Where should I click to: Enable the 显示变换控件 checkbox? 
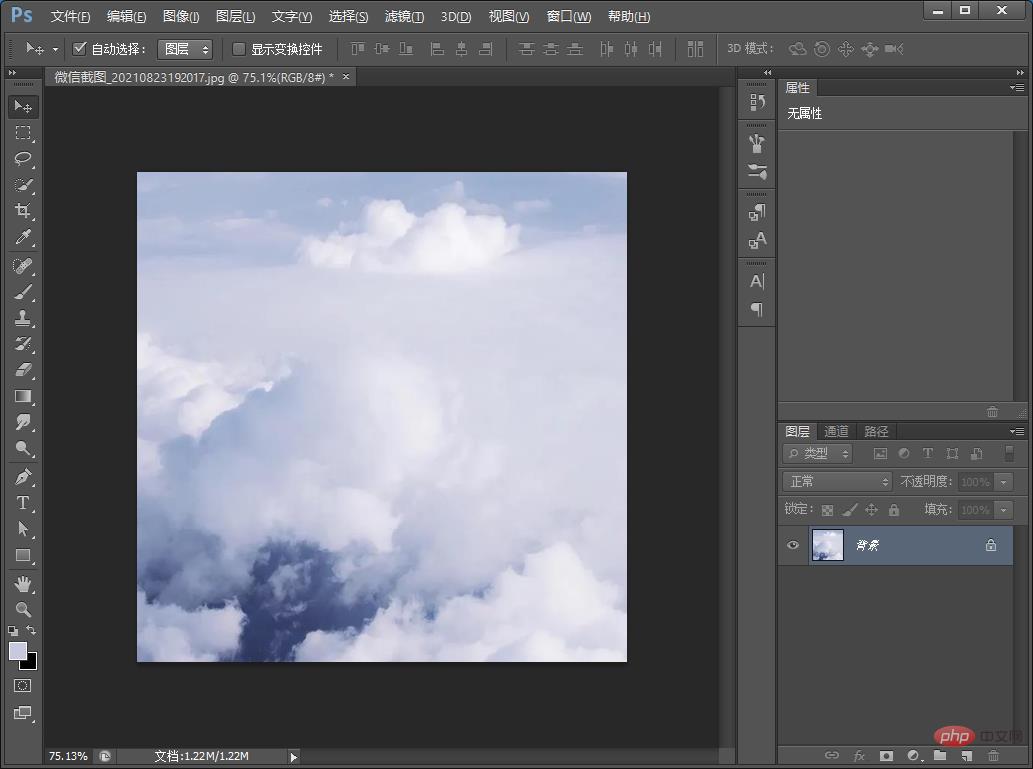239,49
